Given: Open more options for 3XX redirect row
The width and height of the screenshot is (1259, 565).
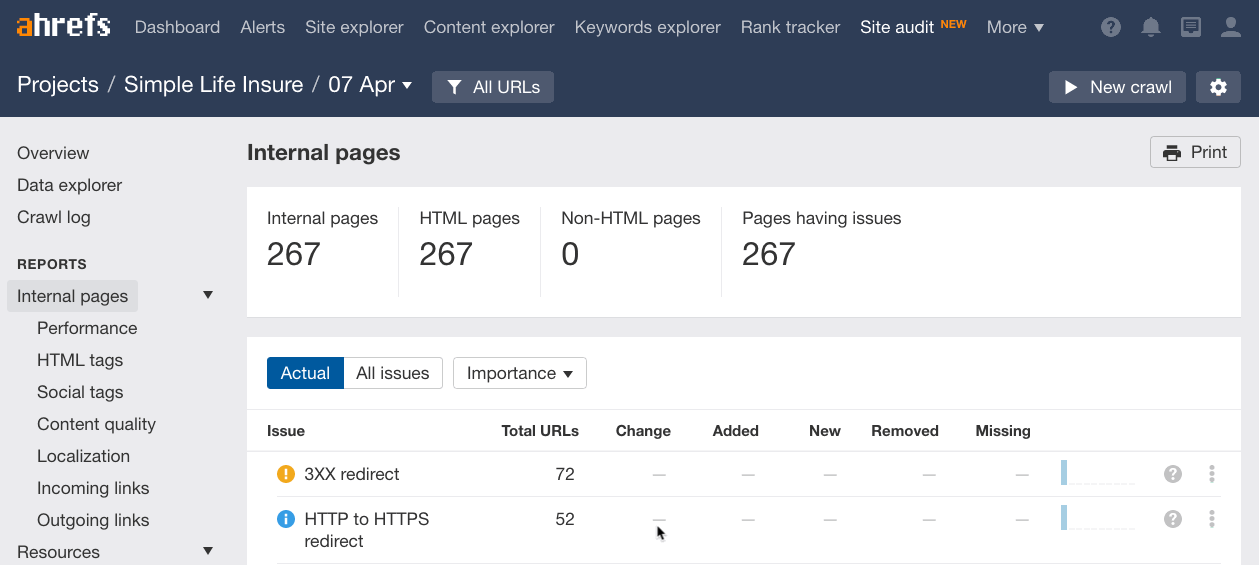Looking at the screenshot, I should (x=1212, y=474).
